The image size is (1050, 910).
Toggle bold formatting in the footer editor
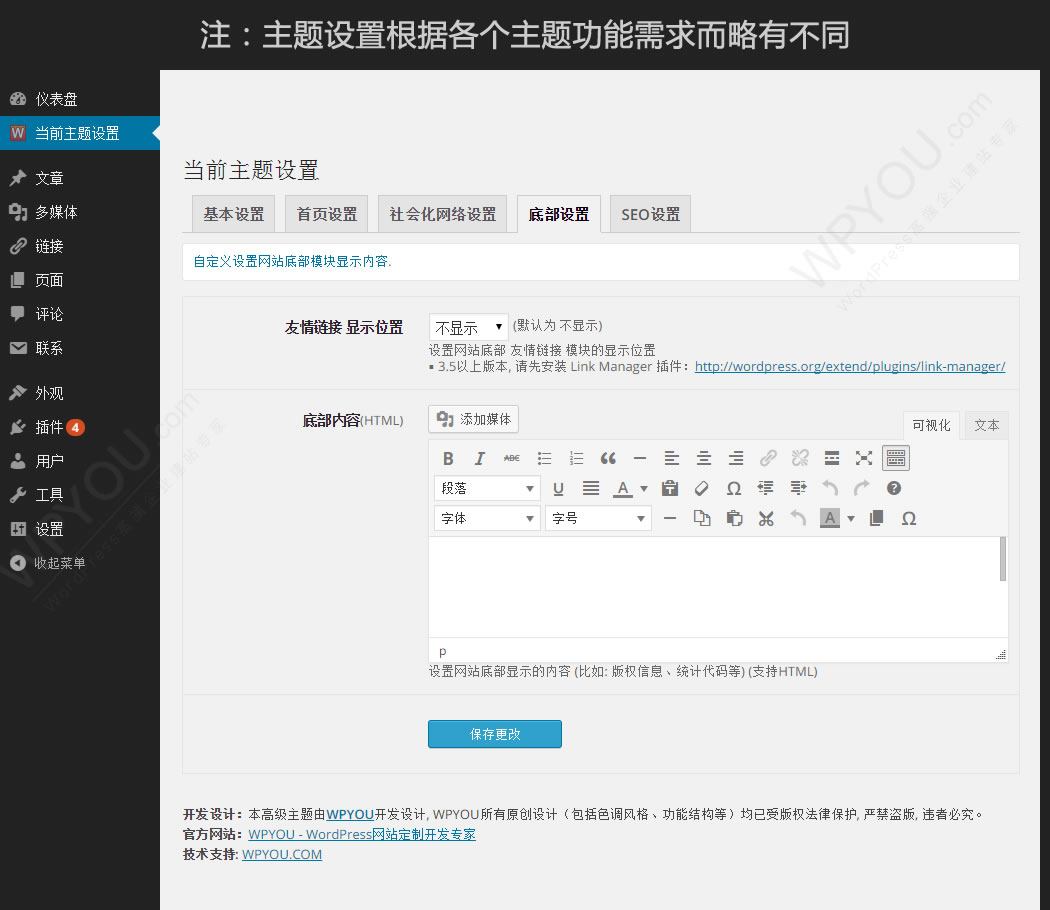pyautogui.click(x=448, y=458)
